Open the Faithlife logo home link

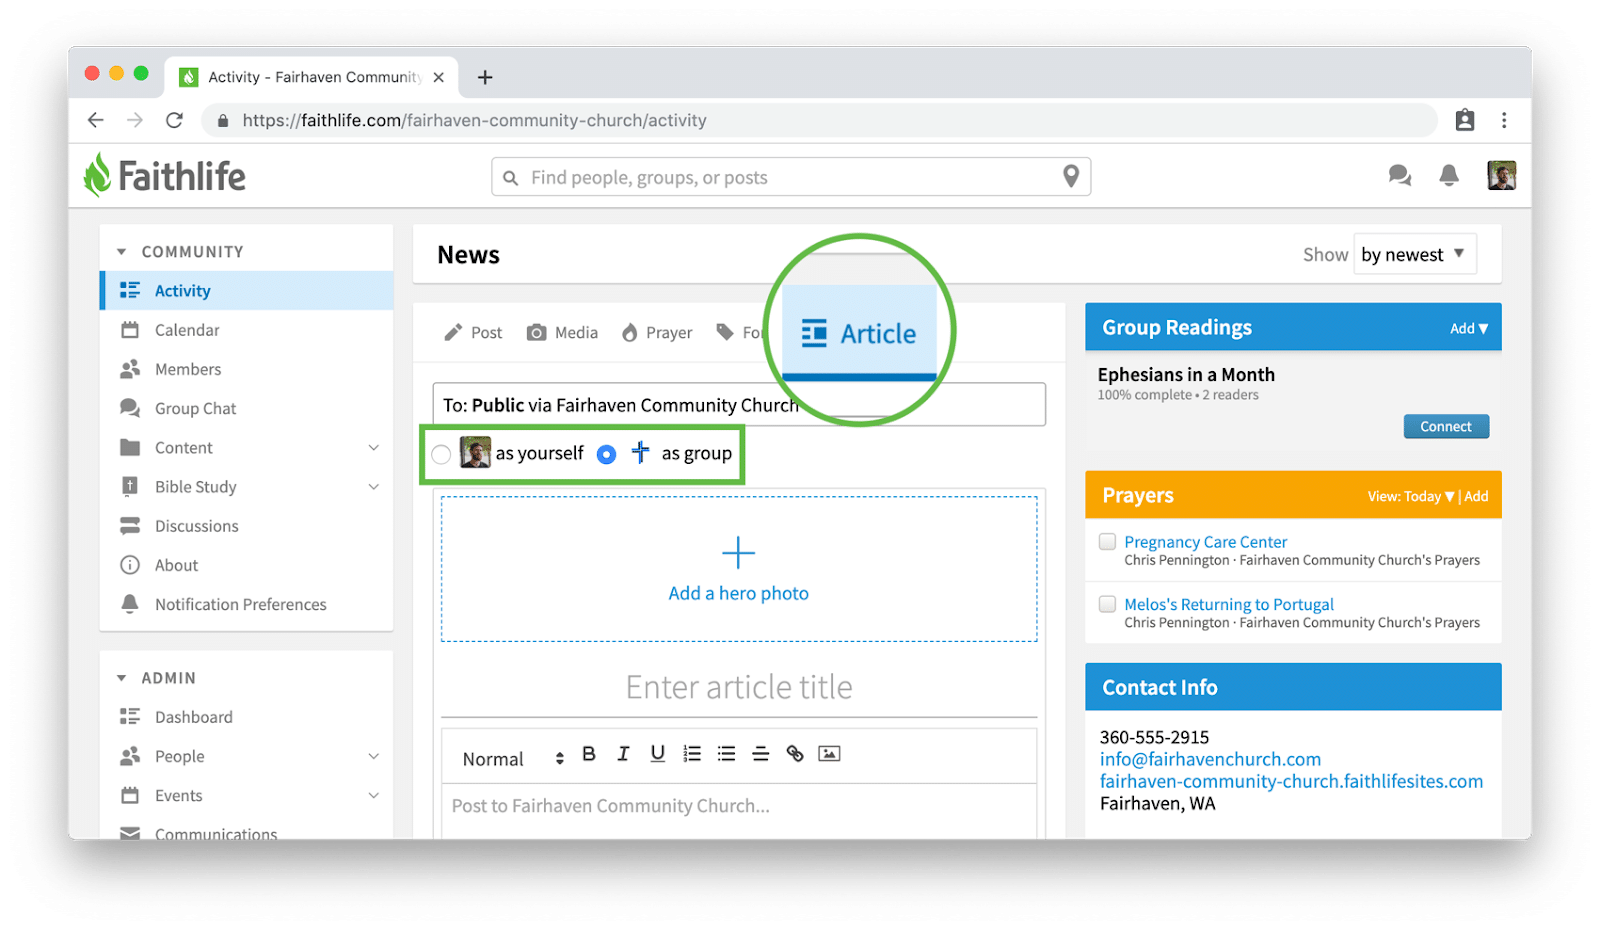pyautogui.click(x=165, y=176)
